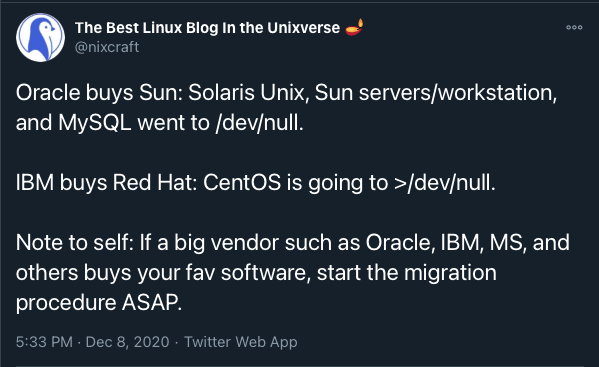599x367 pixels.
Task: Click the word "MySQL" in the tweet
Action: tap(95, 123)
